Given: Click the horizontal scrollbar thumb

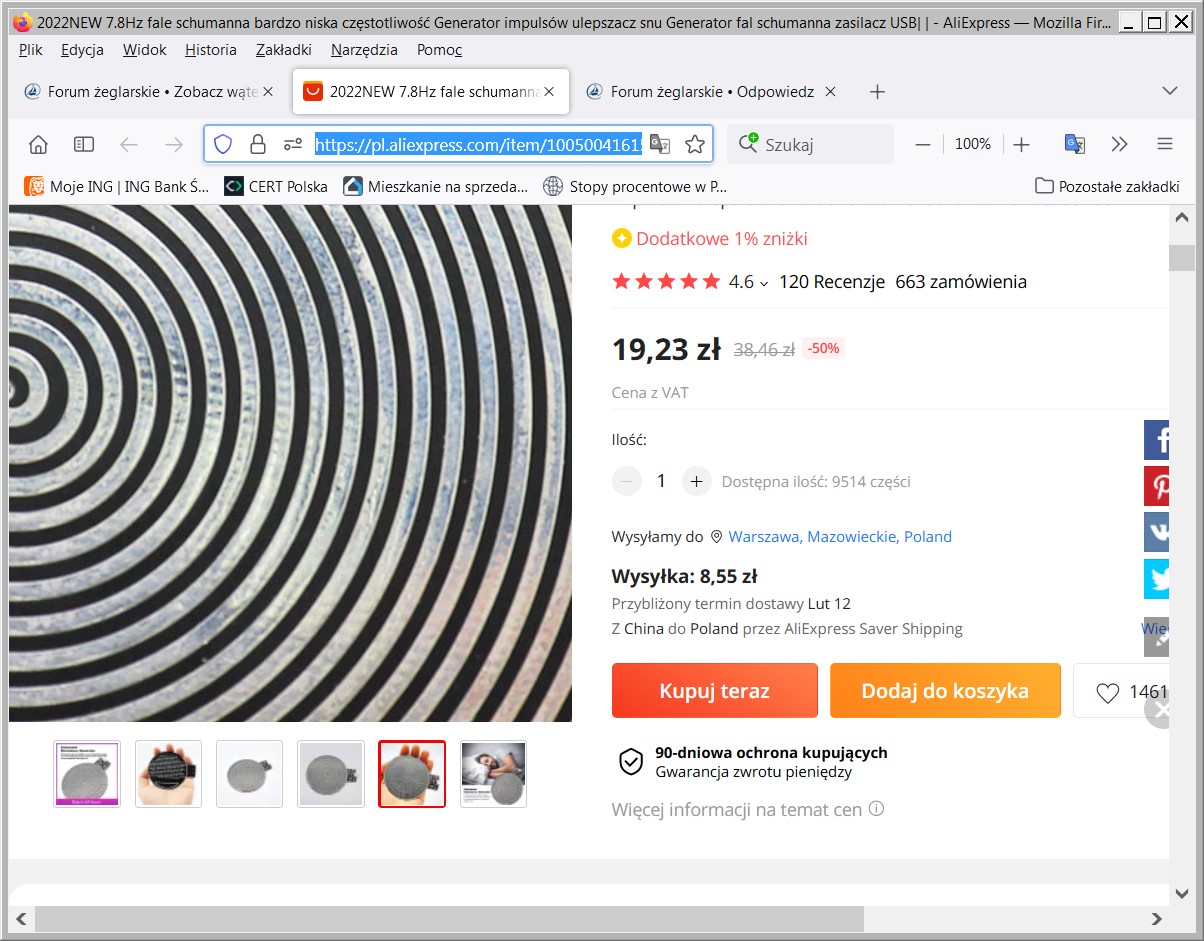Looking at the screenshot, I should click(449, 918).
